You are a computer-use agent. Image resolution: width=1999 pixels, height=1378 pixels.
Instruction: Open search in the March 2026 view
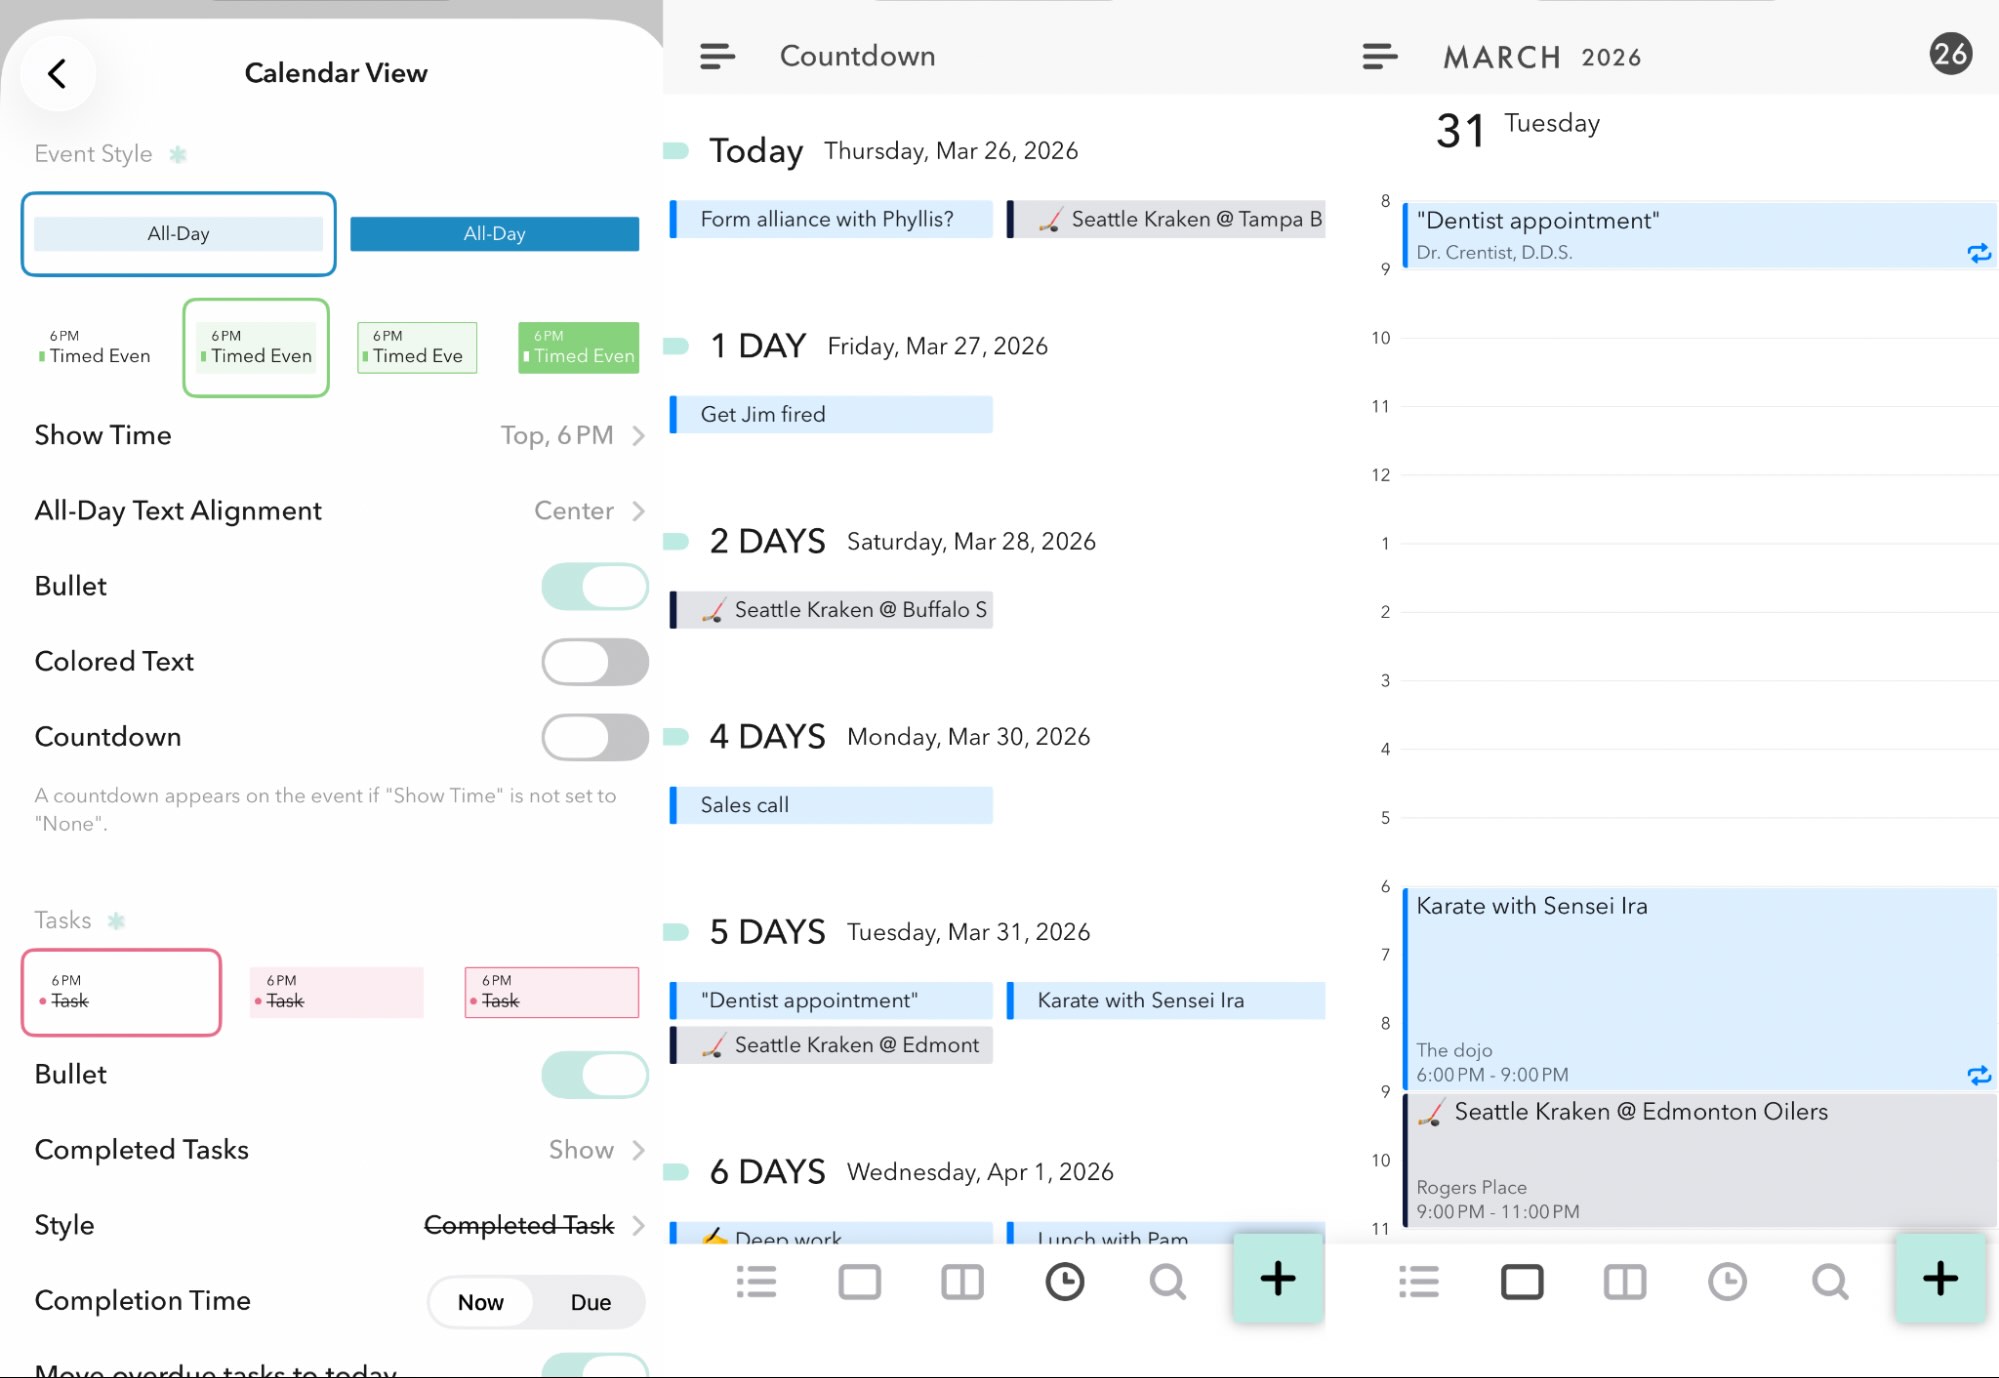(1830, 1281)
